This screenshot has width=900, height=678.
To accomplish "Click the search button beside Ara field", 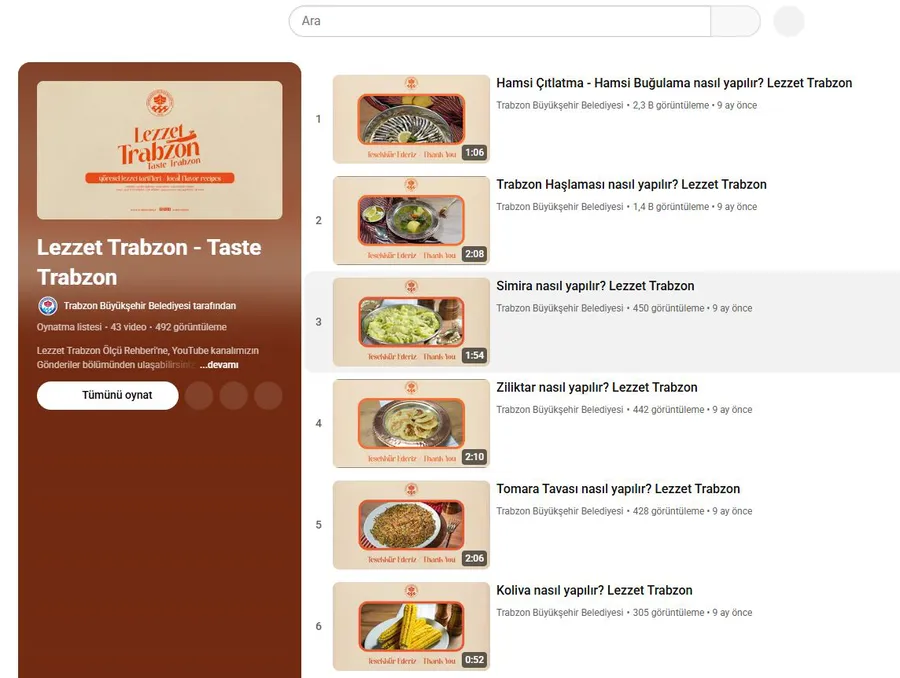I will [x=735, y=21].
